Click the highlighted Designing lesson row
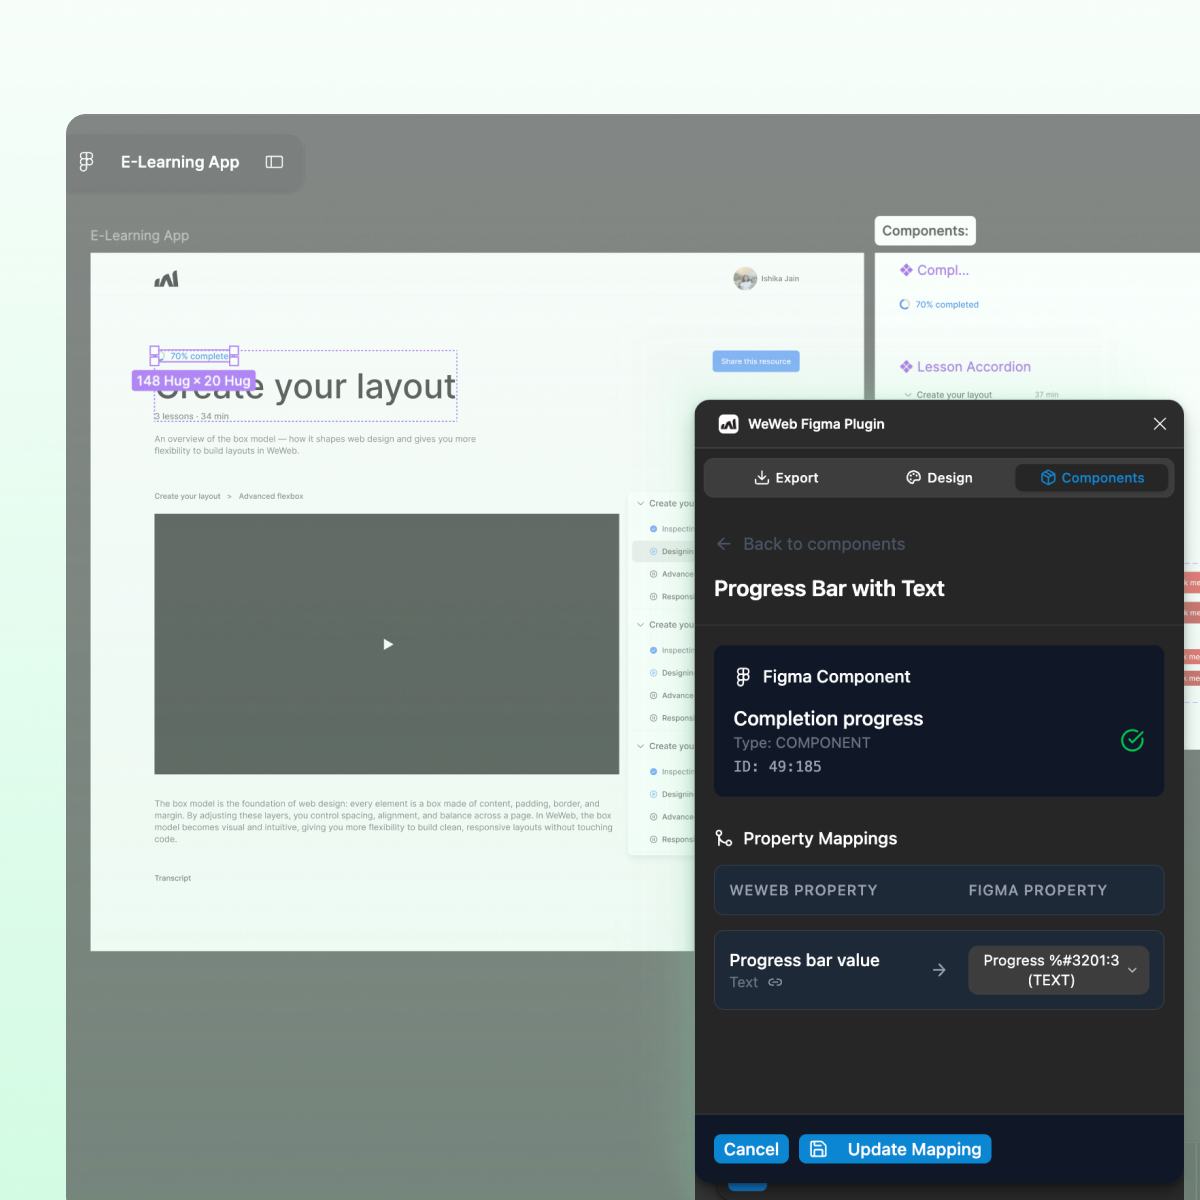The image size is (1200, 1200). [x=664, y=551]
